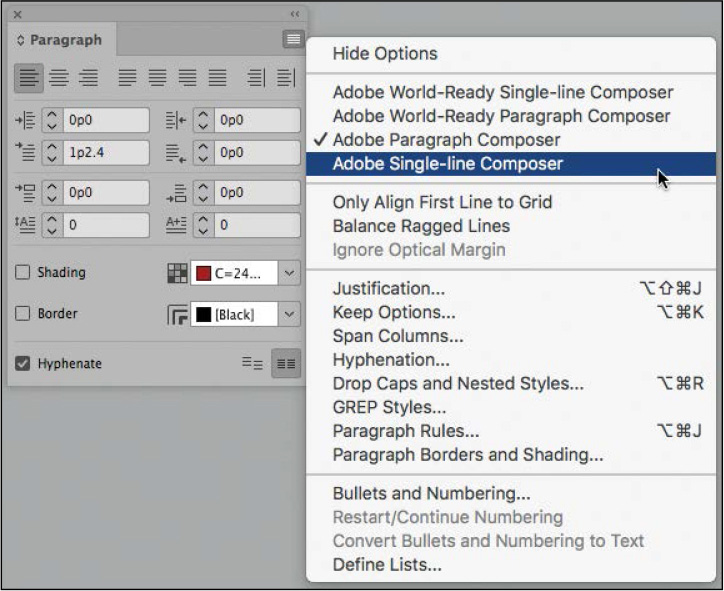
Task: Switch to the Paragraph tab
Action: [66, 40]
